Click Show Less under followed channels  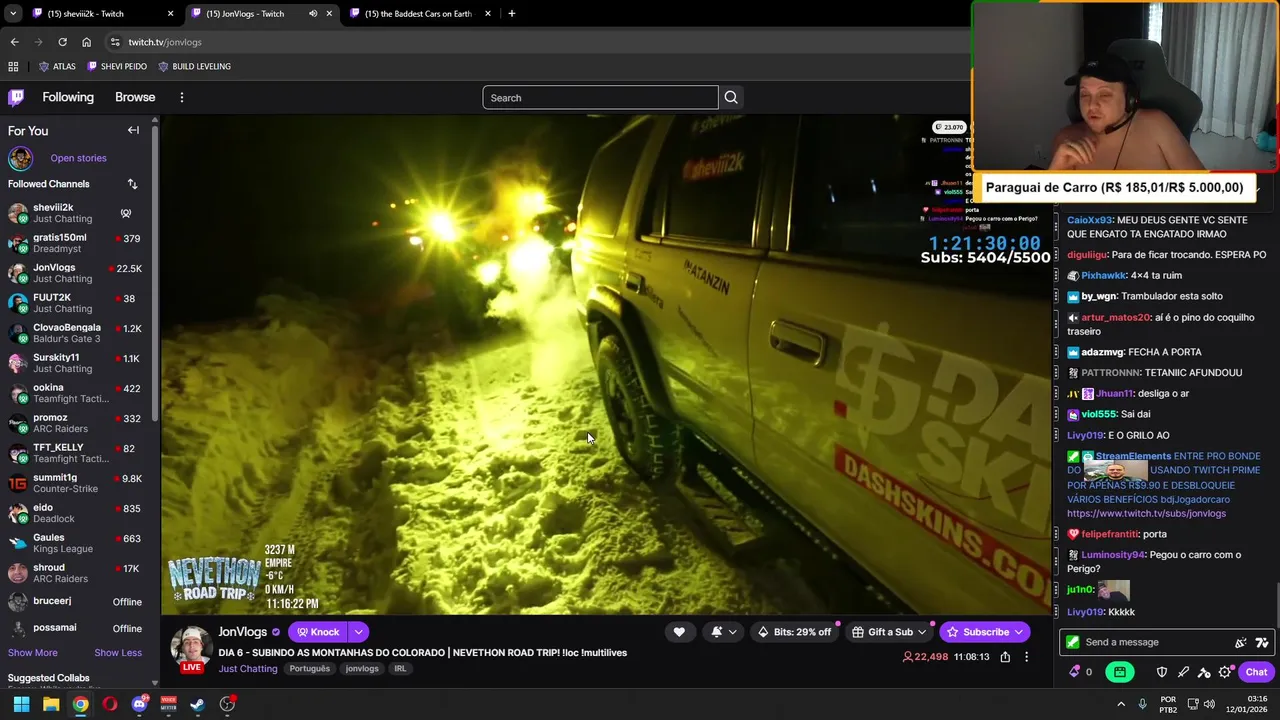(118, 653)
